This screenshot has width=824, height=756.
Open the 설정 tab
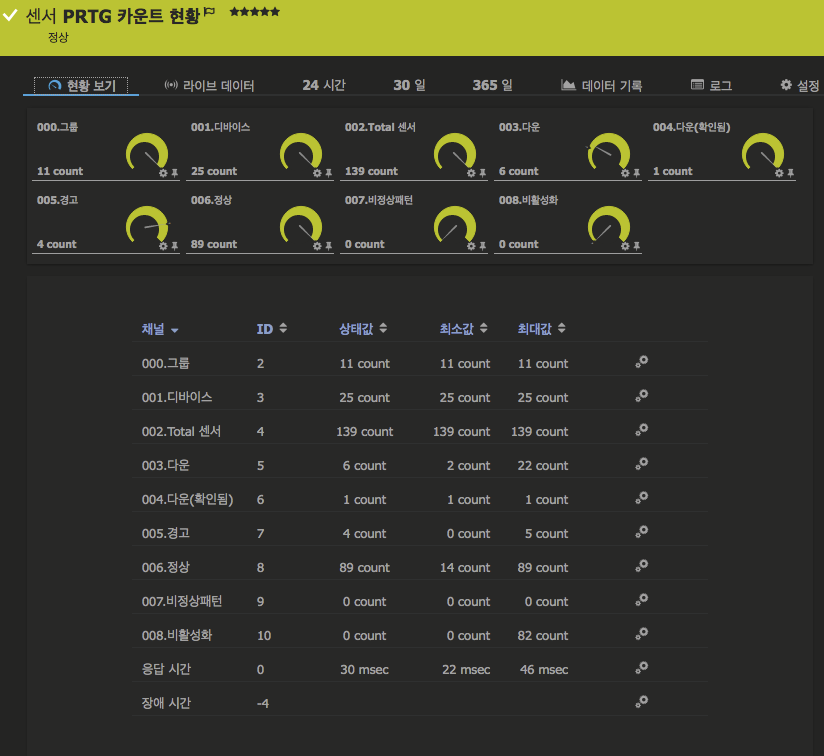tap(800, 86)
